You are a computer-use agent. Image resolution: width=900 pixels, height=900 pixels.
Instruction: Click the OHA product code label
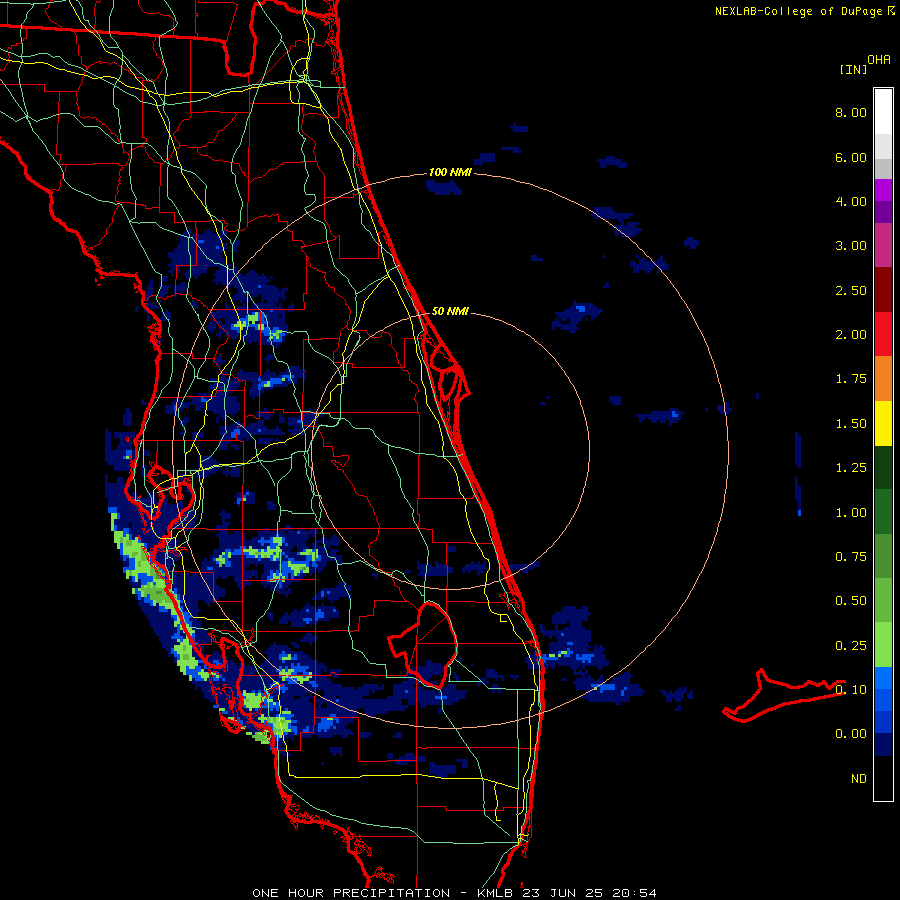click(879, 59)
